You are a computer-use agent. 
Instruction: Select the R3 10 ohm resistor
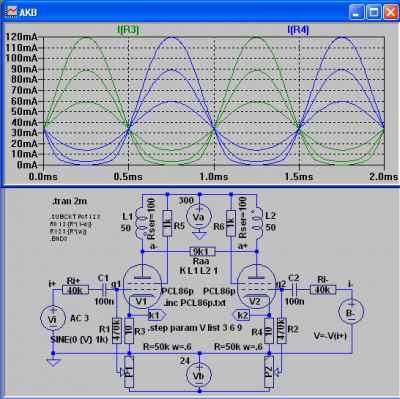(129, 331)
